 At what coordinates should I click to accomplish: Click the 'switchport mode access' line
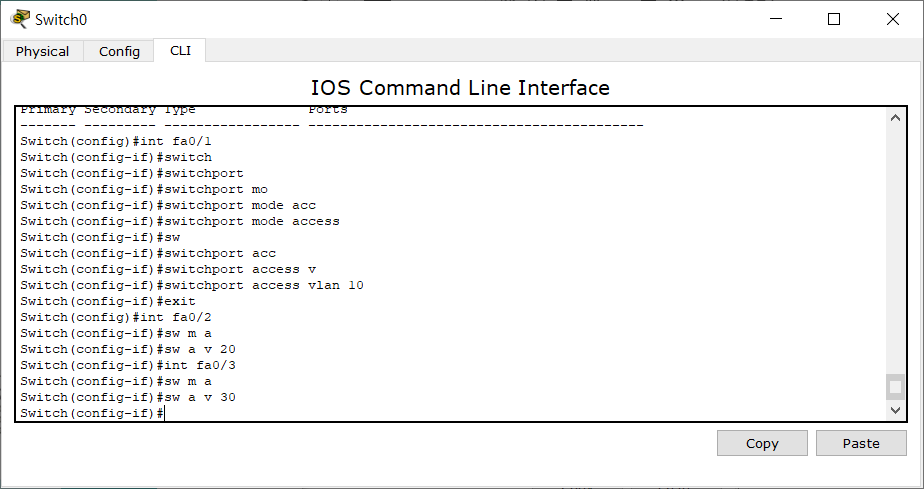[180, 222]
